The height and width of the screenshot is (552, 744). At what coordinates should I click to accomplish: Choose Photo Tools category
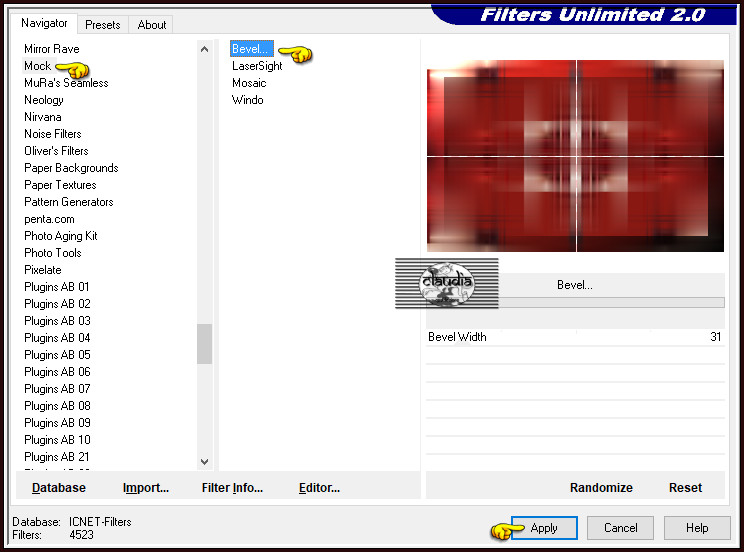(53, 253)
